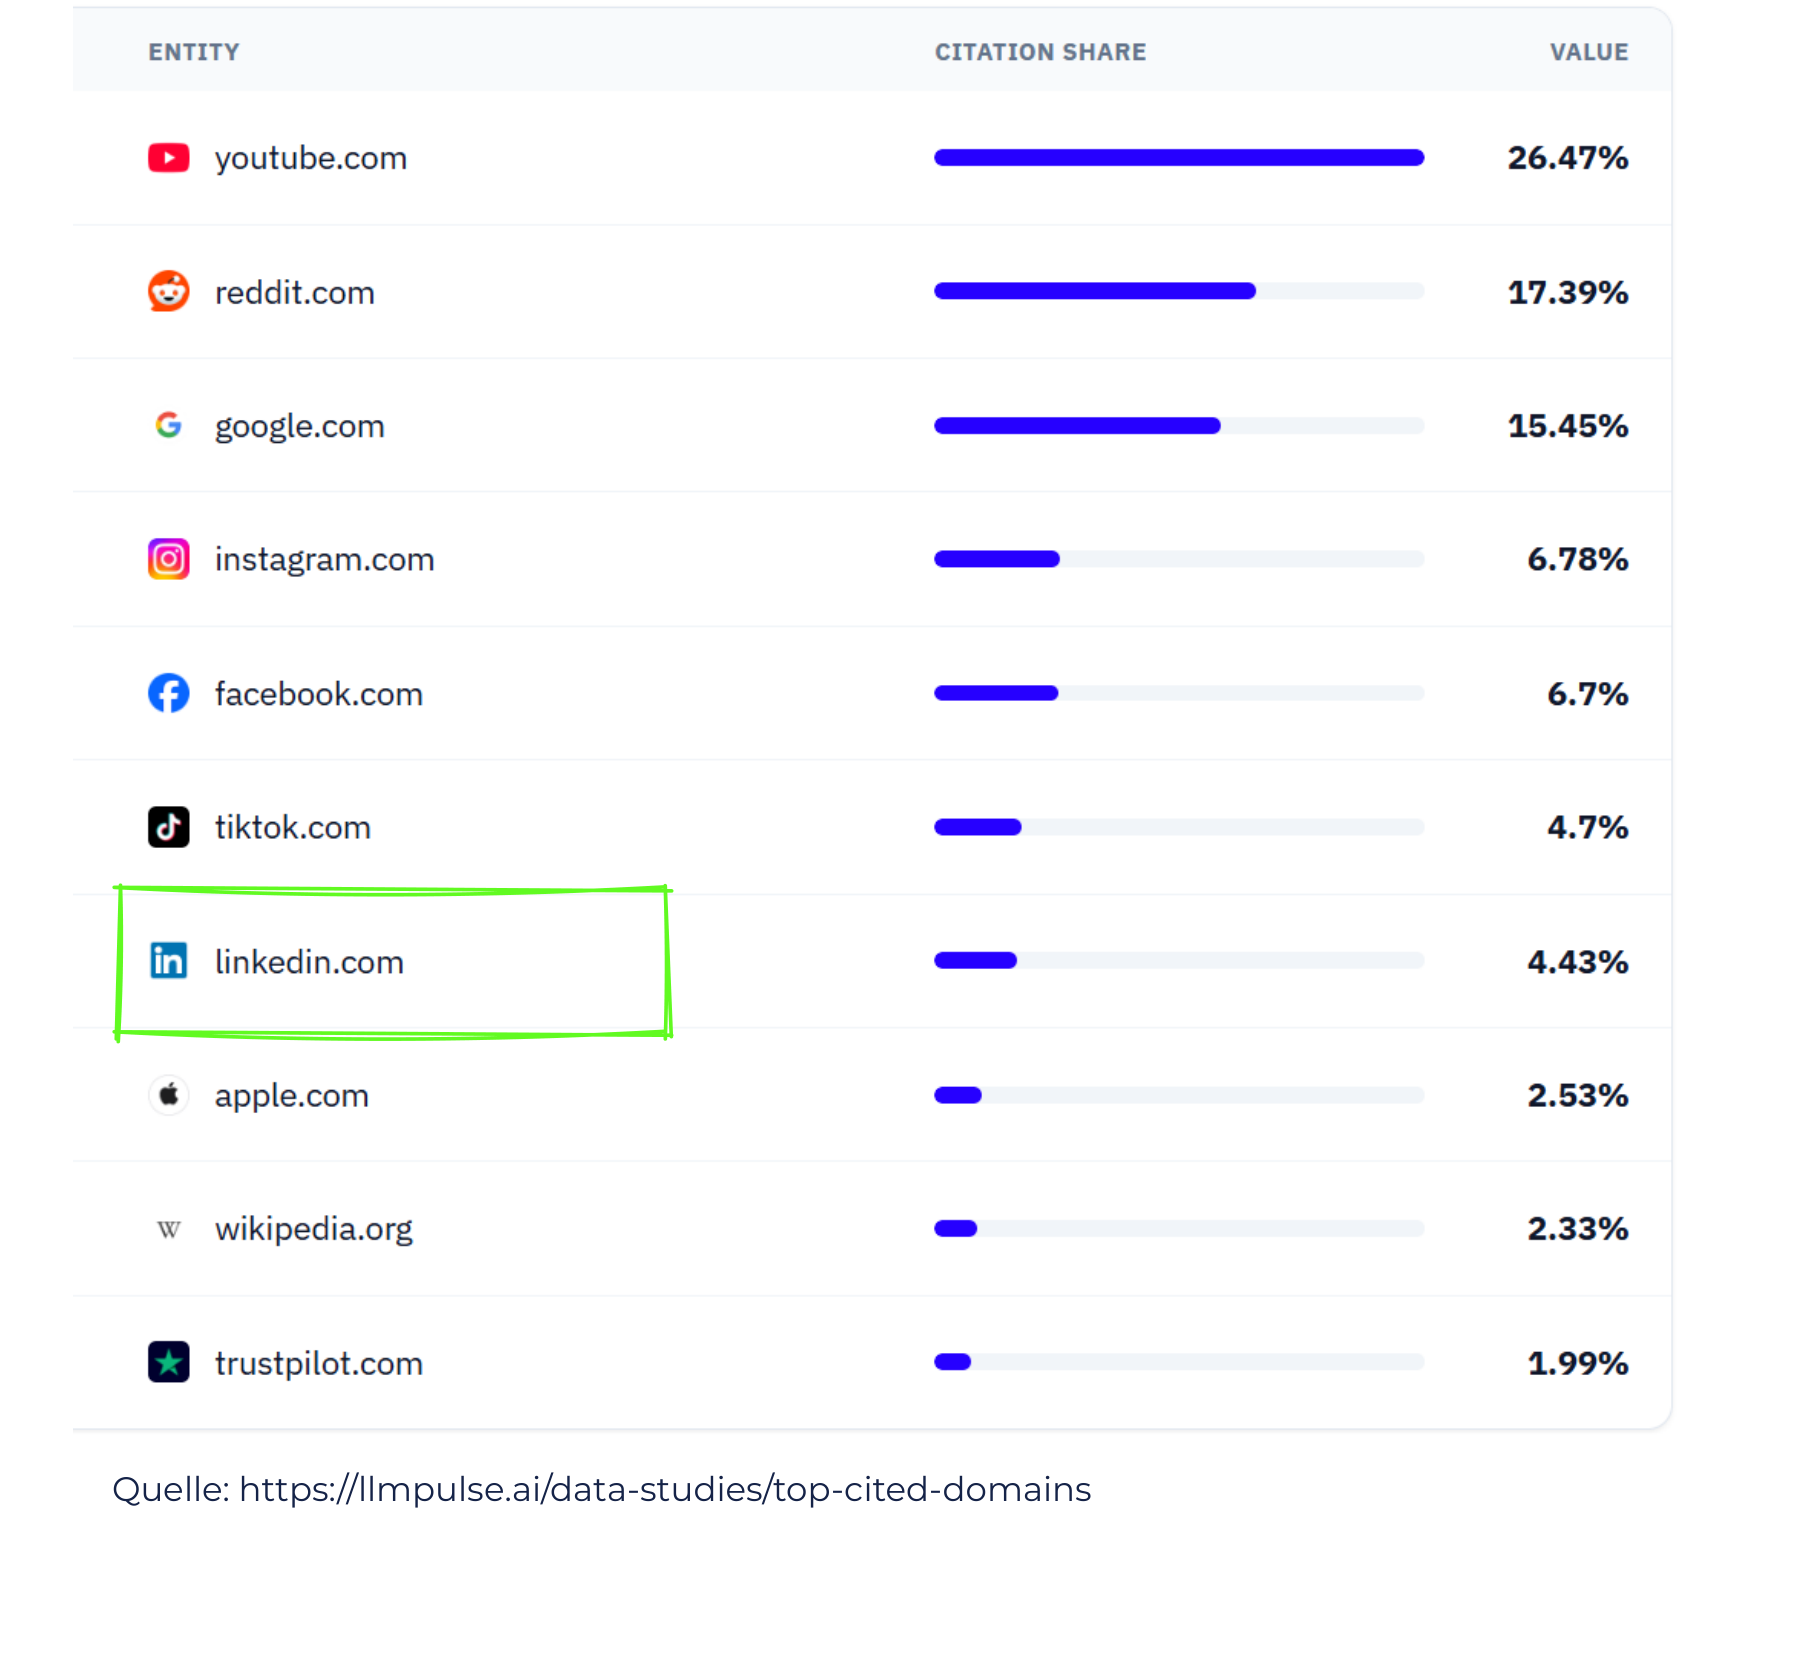The height and width of the screenshot is (1670, 1800).
Task: Click the Facebook logo icon
Action: [x=168, y=693]
